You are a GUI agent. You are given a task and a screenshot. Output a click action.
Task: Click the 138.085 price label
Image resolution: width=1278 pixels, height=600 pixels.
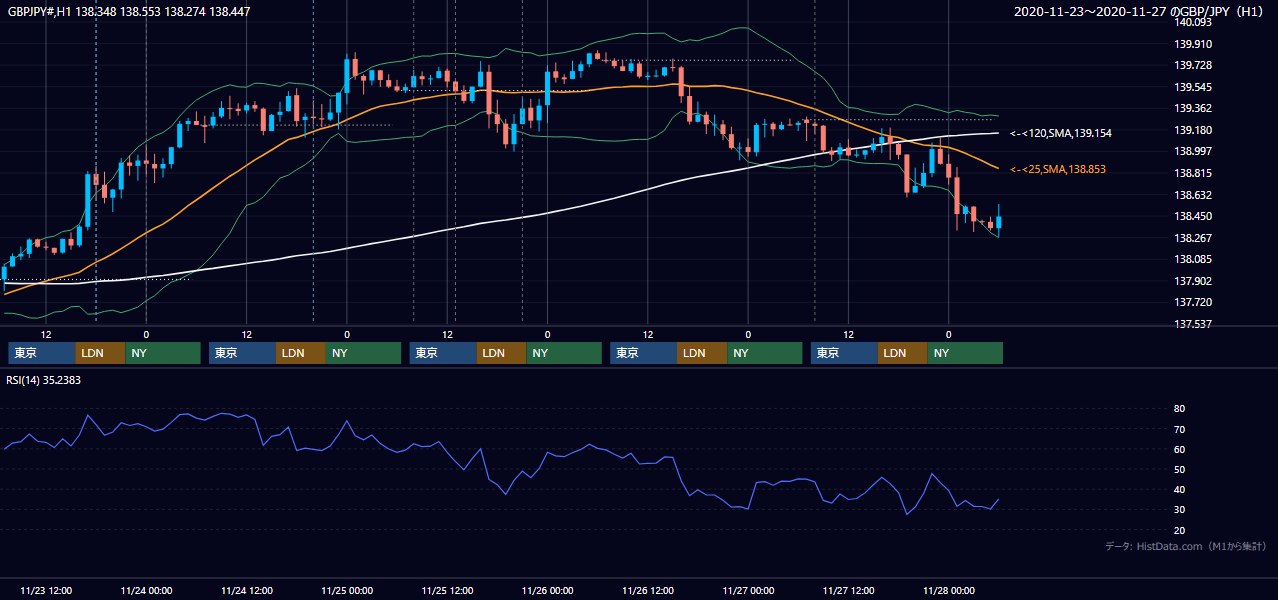(1192, 259)
